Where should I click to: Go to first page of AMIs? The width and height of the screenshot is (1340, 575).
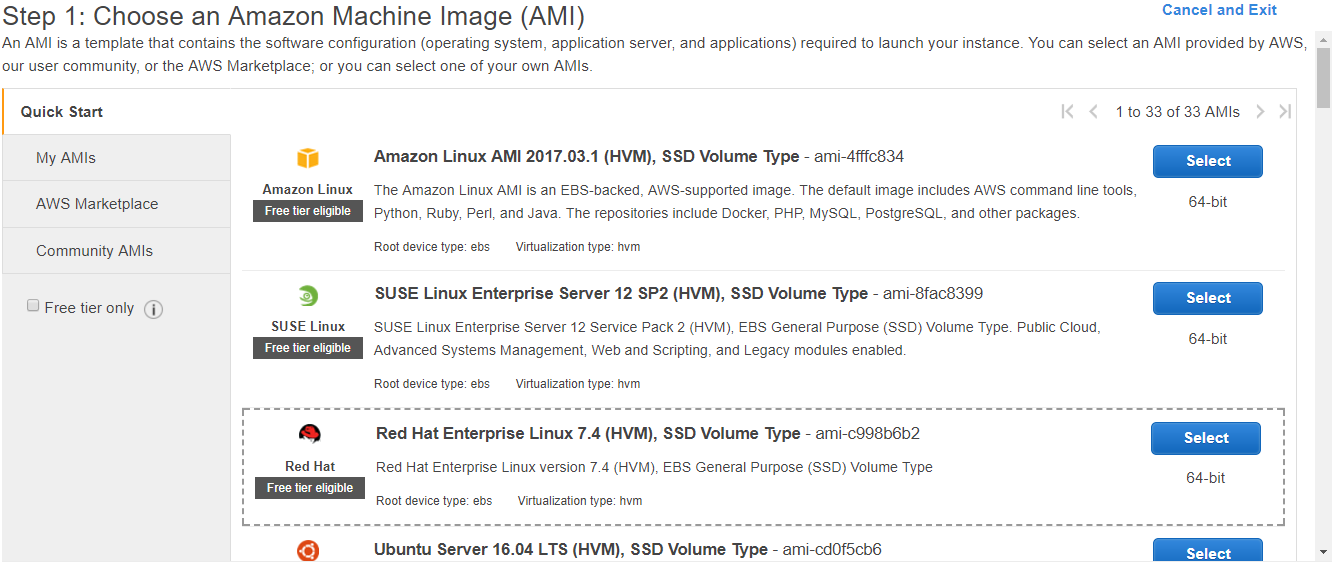(1067, 112)
